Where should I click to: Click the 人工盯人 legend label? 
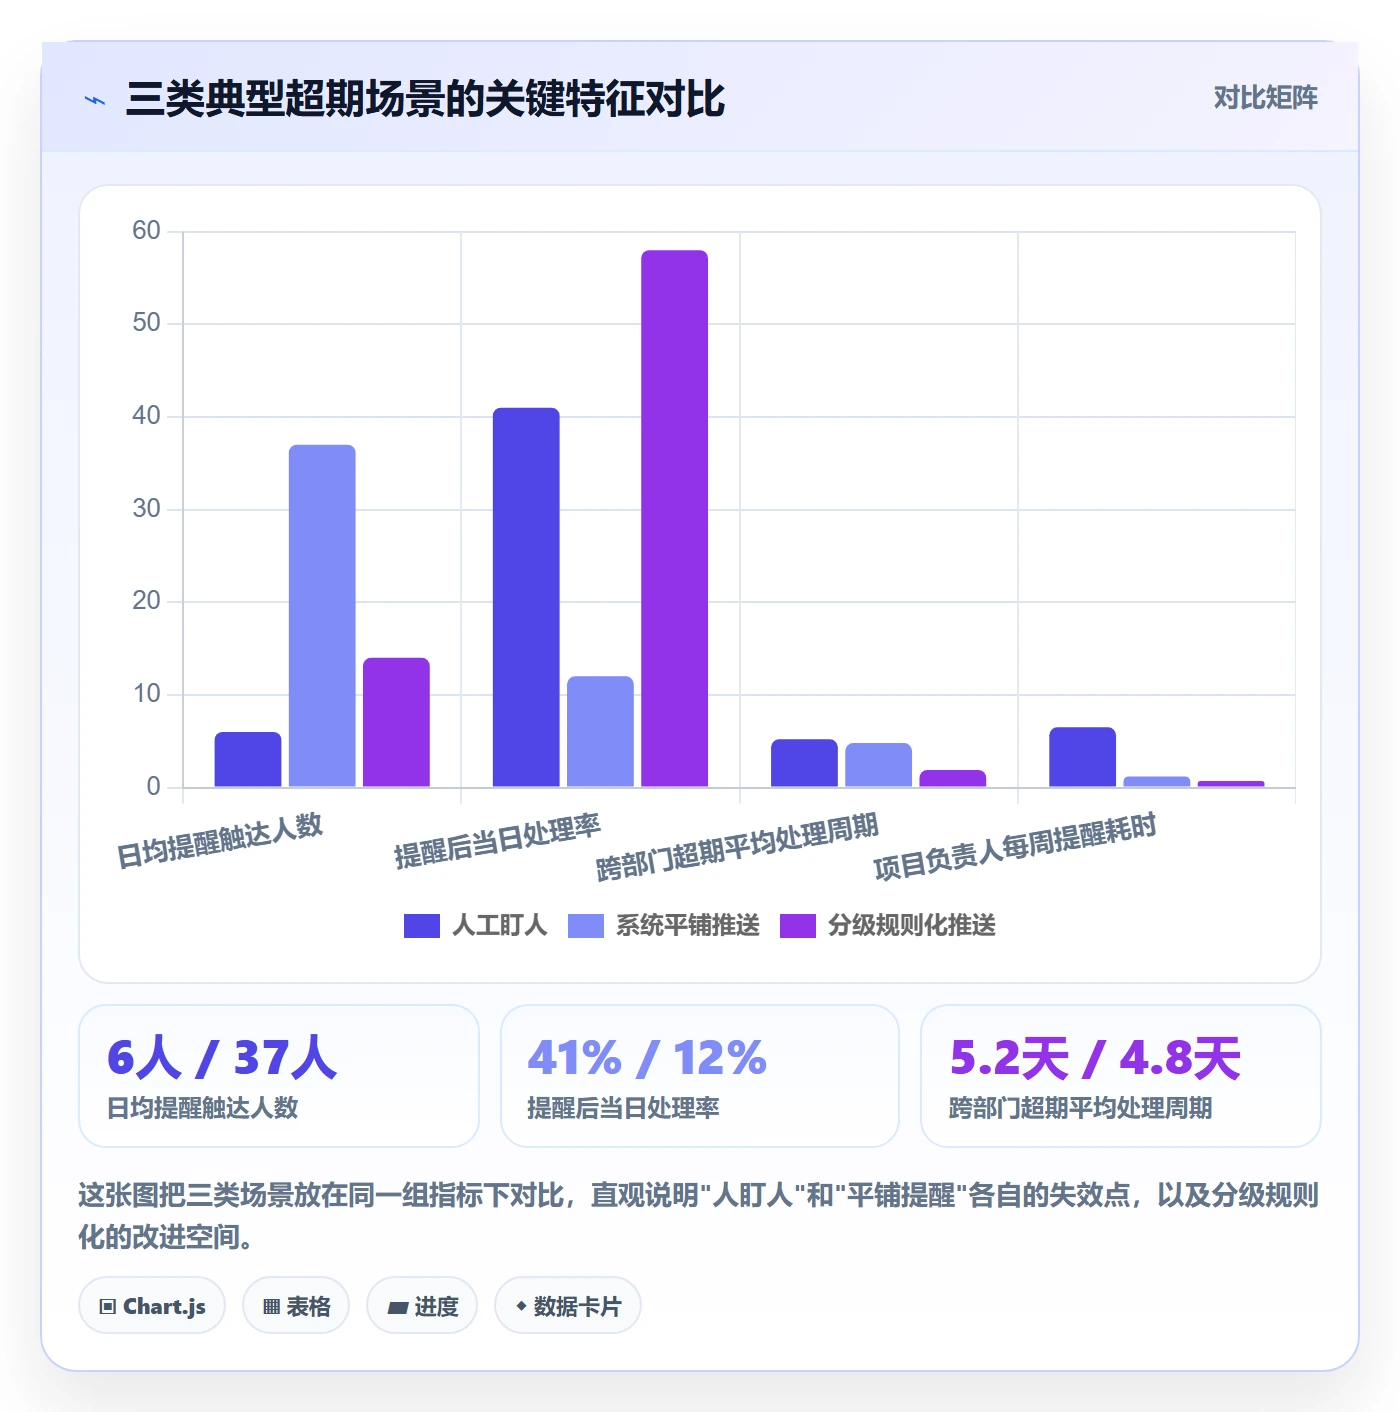tap(499, 926)
